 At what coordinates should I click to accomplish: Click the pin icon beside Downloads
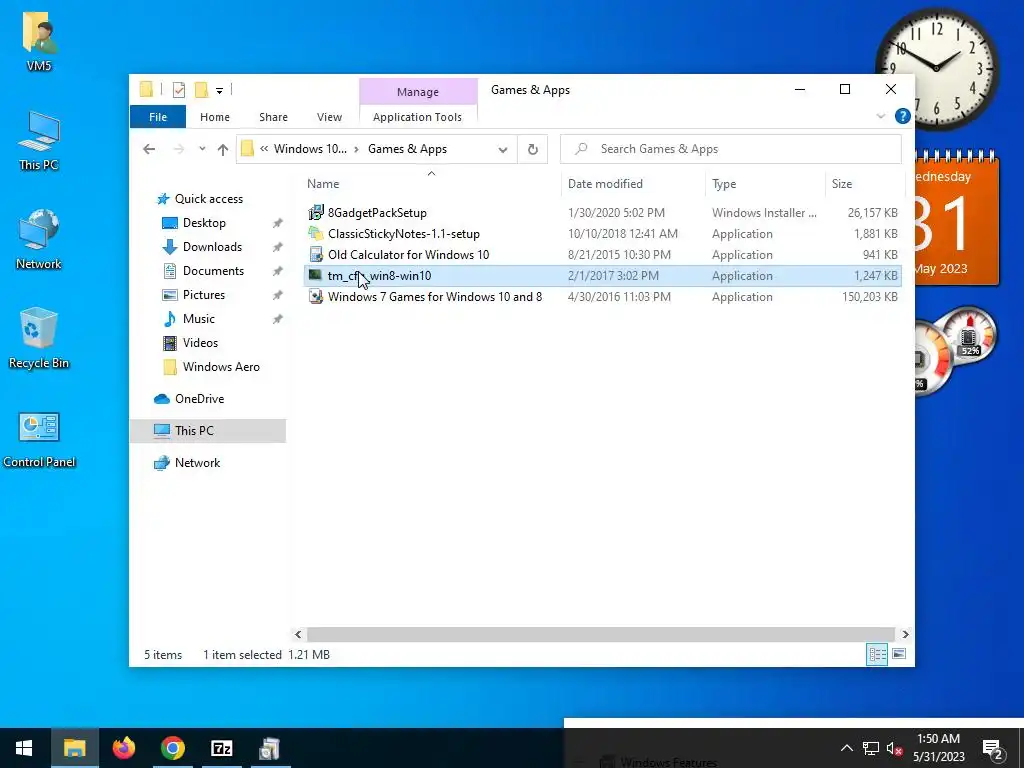point(278,248)
